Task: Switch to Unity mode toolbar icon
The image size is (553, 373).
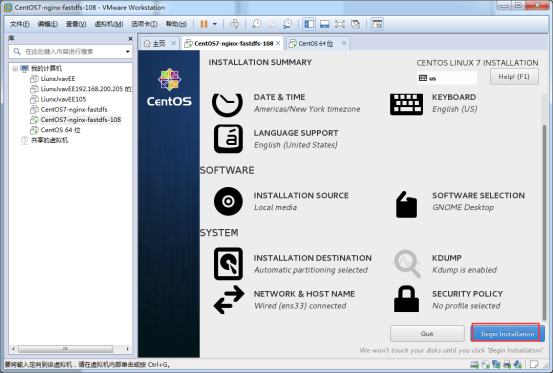Action: [x=356, y=24]
